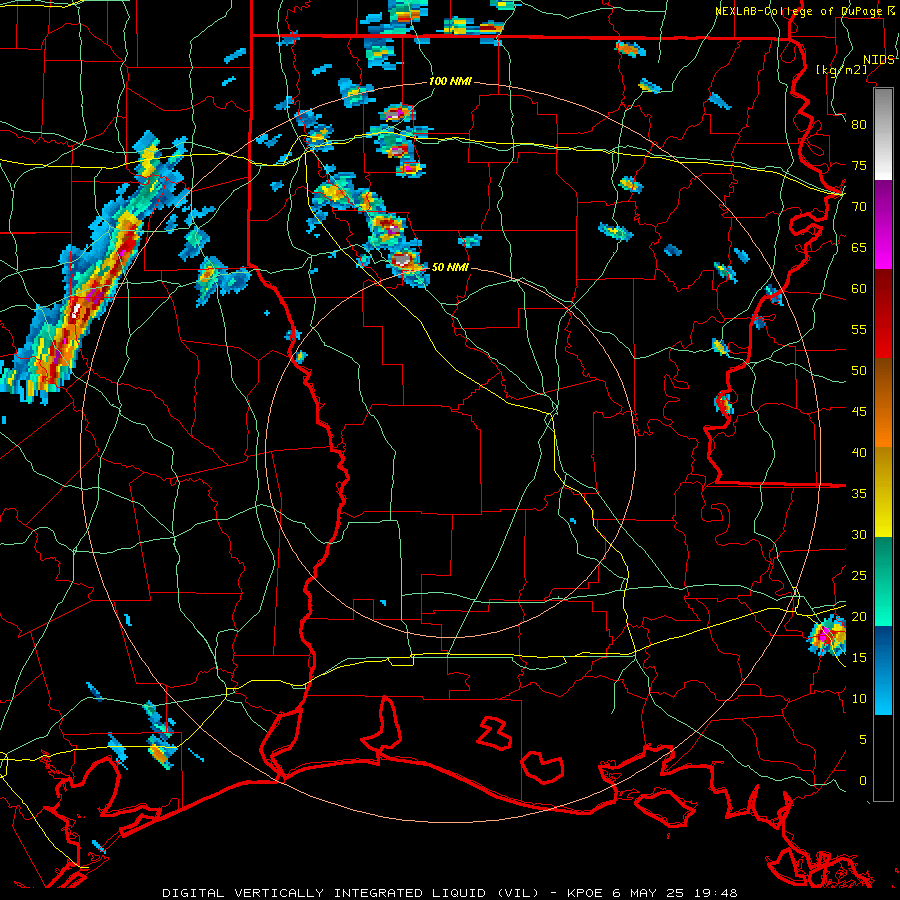Click the 45 value on color scale
Image resolution: width=900 pixels, height=900 pixels.
click(x=859, y=412)
